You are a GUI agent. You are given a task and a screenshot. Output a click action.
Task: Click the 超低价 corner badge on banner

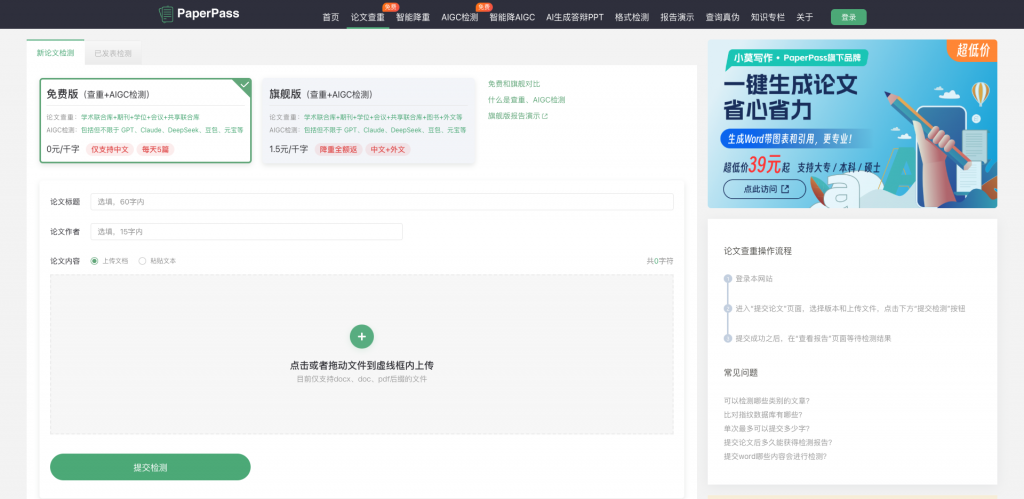click(973, 50)
